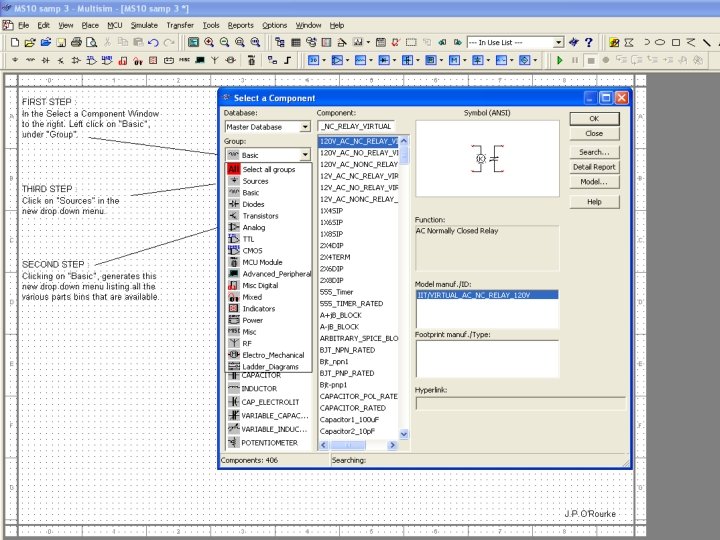Place a source from the components toolbar
Screen dimensions: 720x540
15,60
